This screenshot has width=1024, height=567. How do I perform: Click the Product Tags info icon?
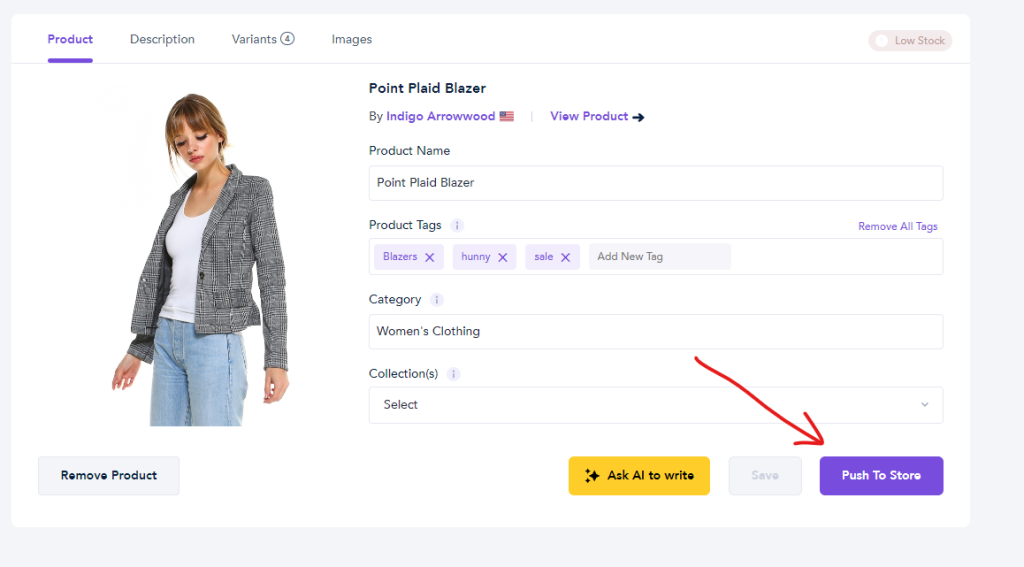point(457,226)
